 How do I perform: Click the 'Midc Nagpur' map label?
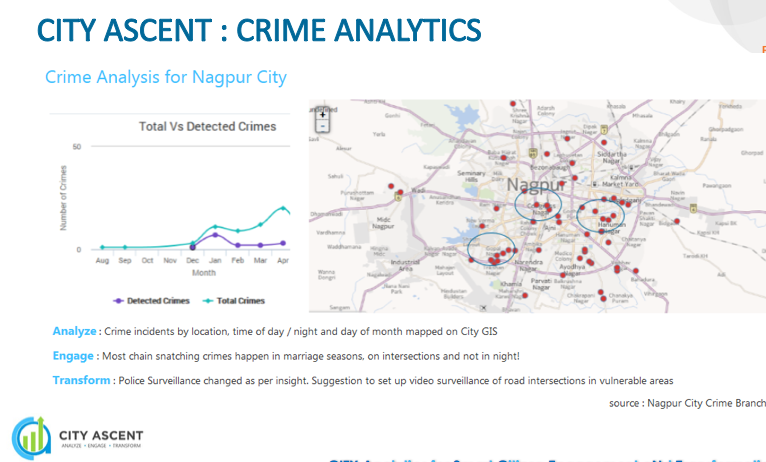(383, 223)
